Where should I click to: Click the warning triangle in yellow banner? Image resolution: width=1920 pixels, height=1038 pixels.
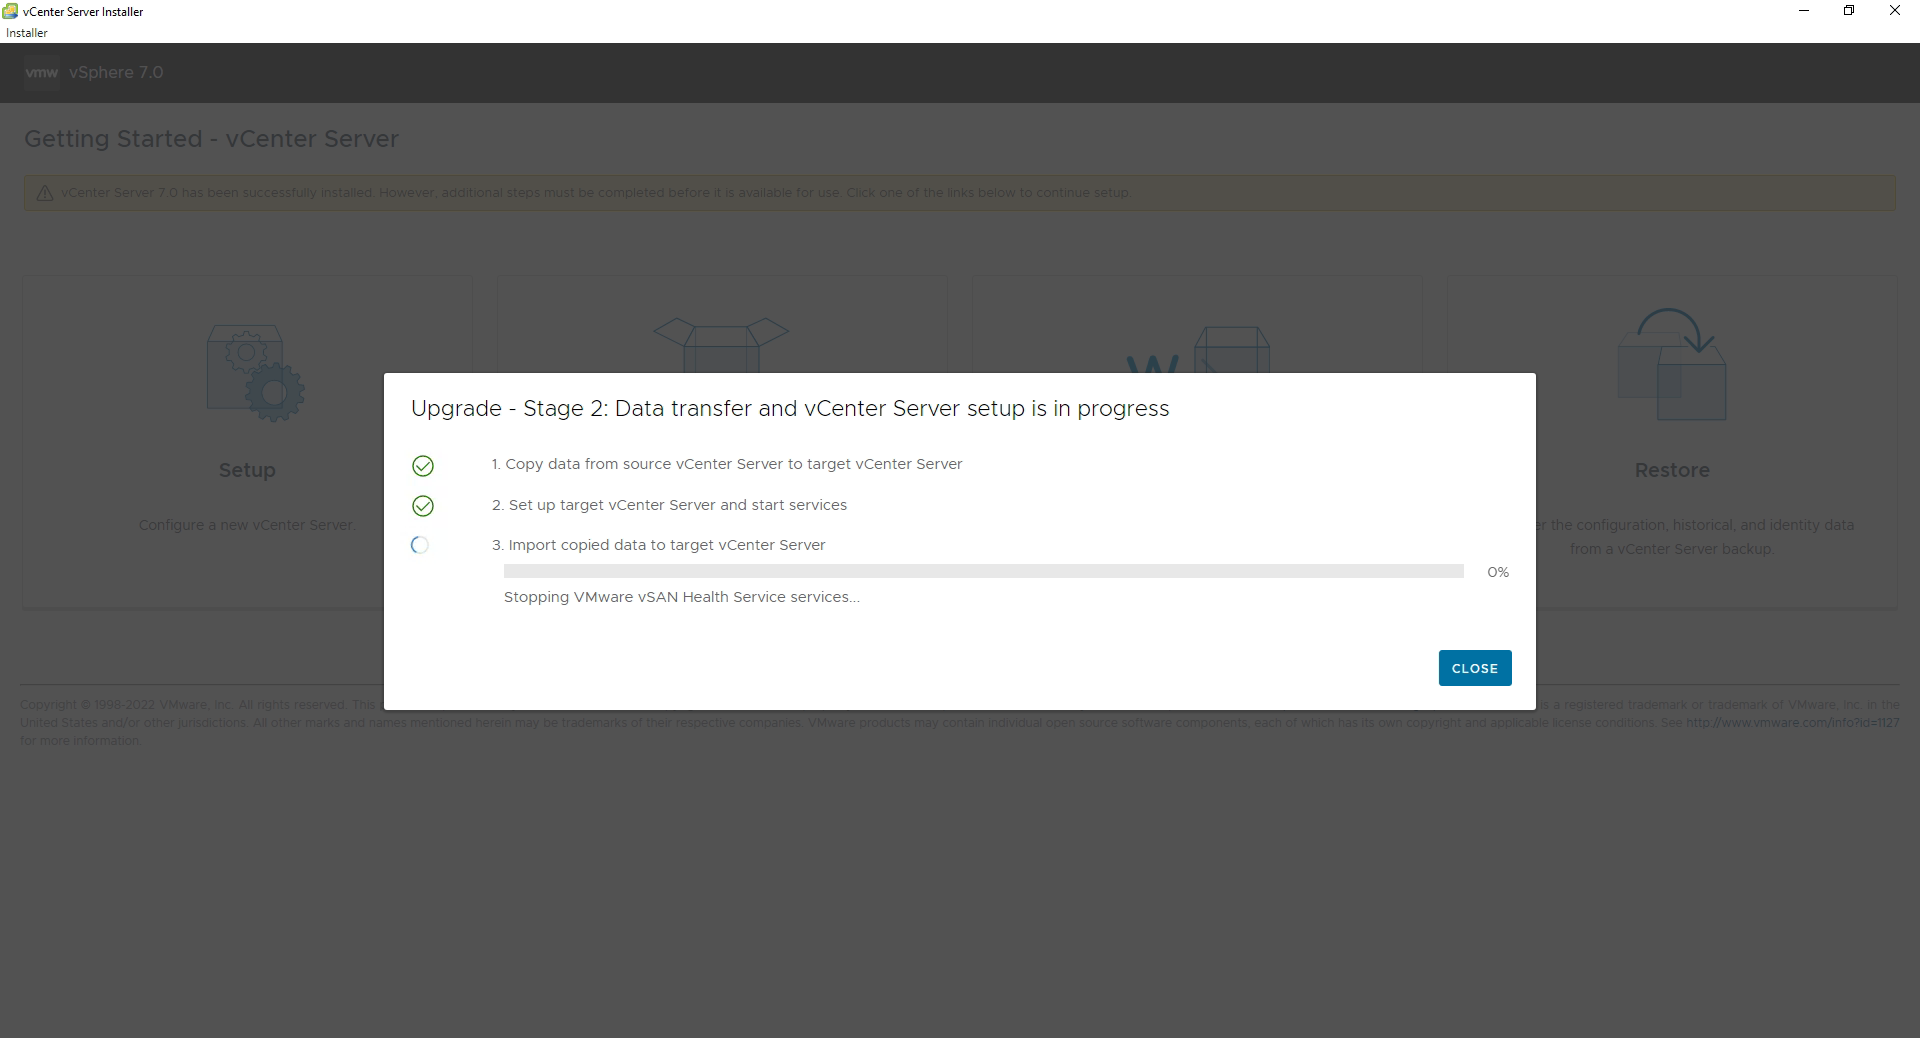pyautogui.click(x=45, y=193)
